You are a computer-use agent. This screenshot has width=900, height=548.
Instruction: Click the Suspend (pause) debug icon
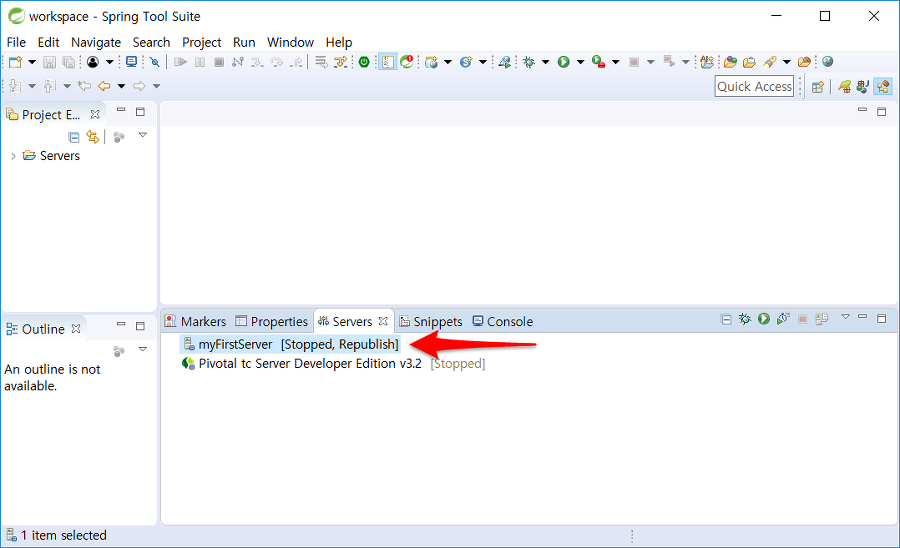(200, 62)
